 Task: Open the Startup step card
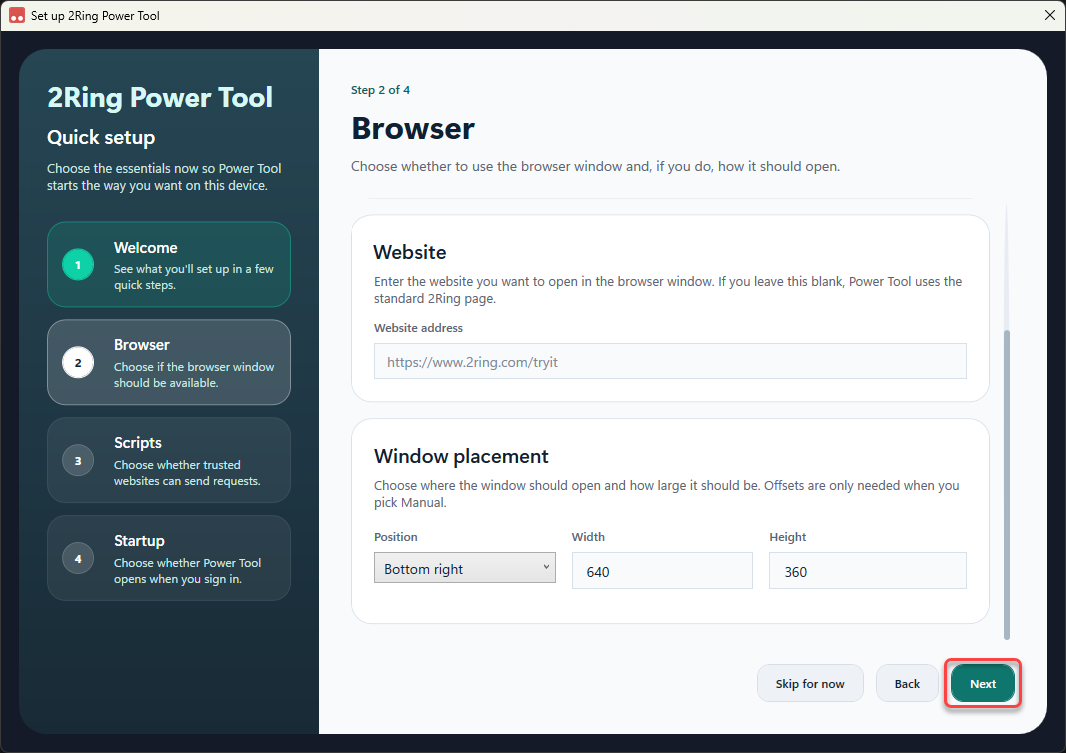169,558
